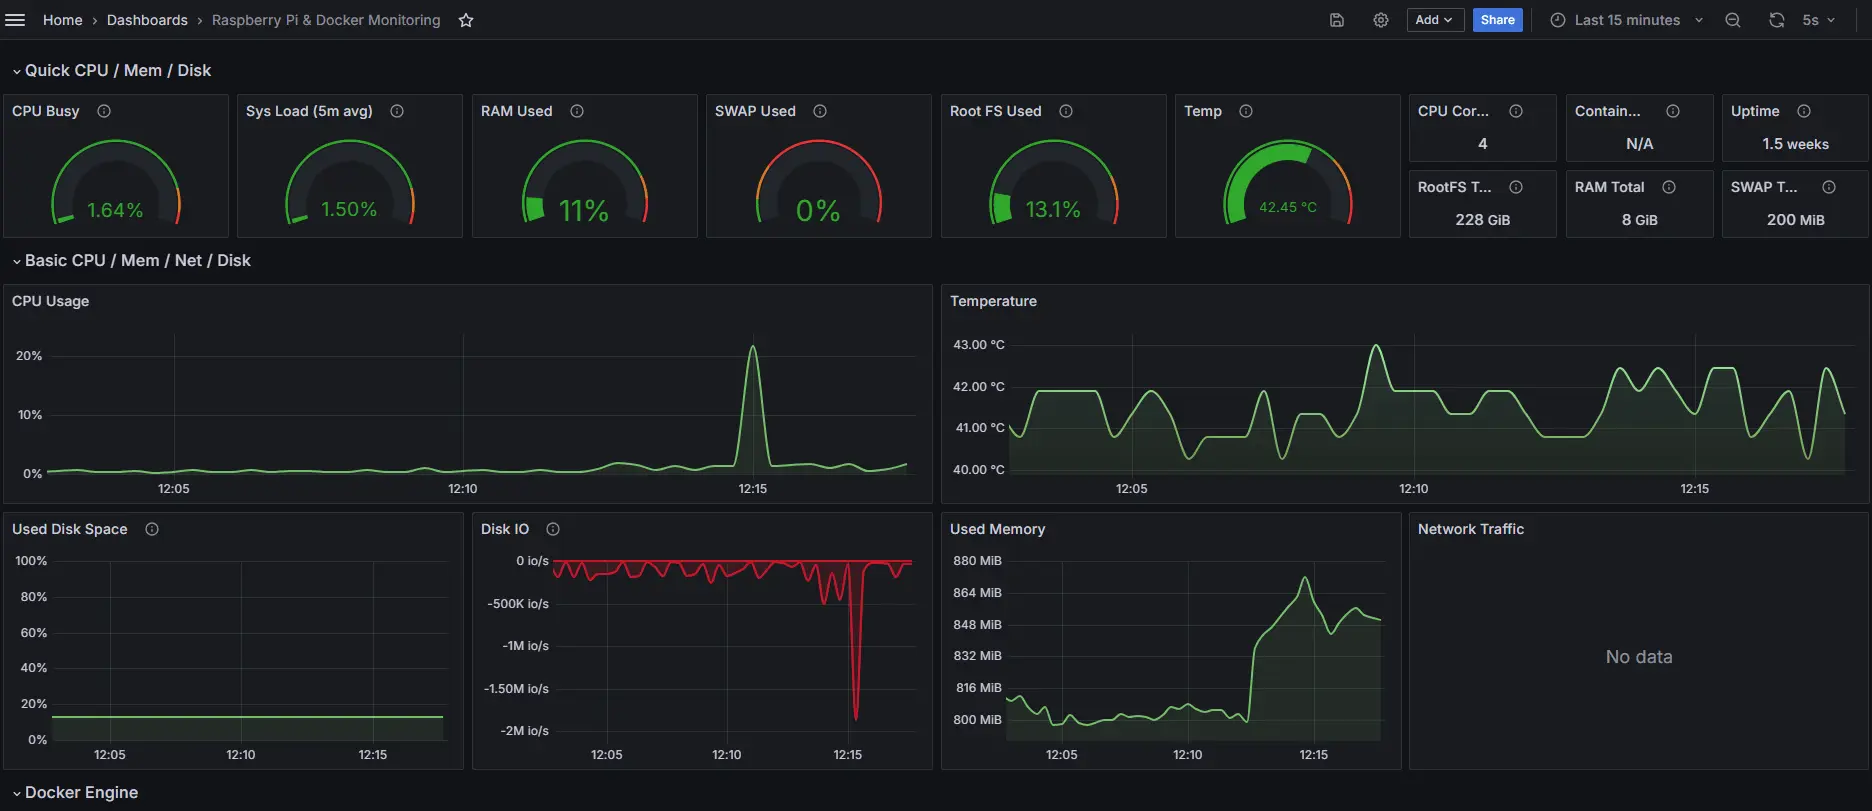
Task: Open the hamburger navigation menu
Action: pos(15,20)
